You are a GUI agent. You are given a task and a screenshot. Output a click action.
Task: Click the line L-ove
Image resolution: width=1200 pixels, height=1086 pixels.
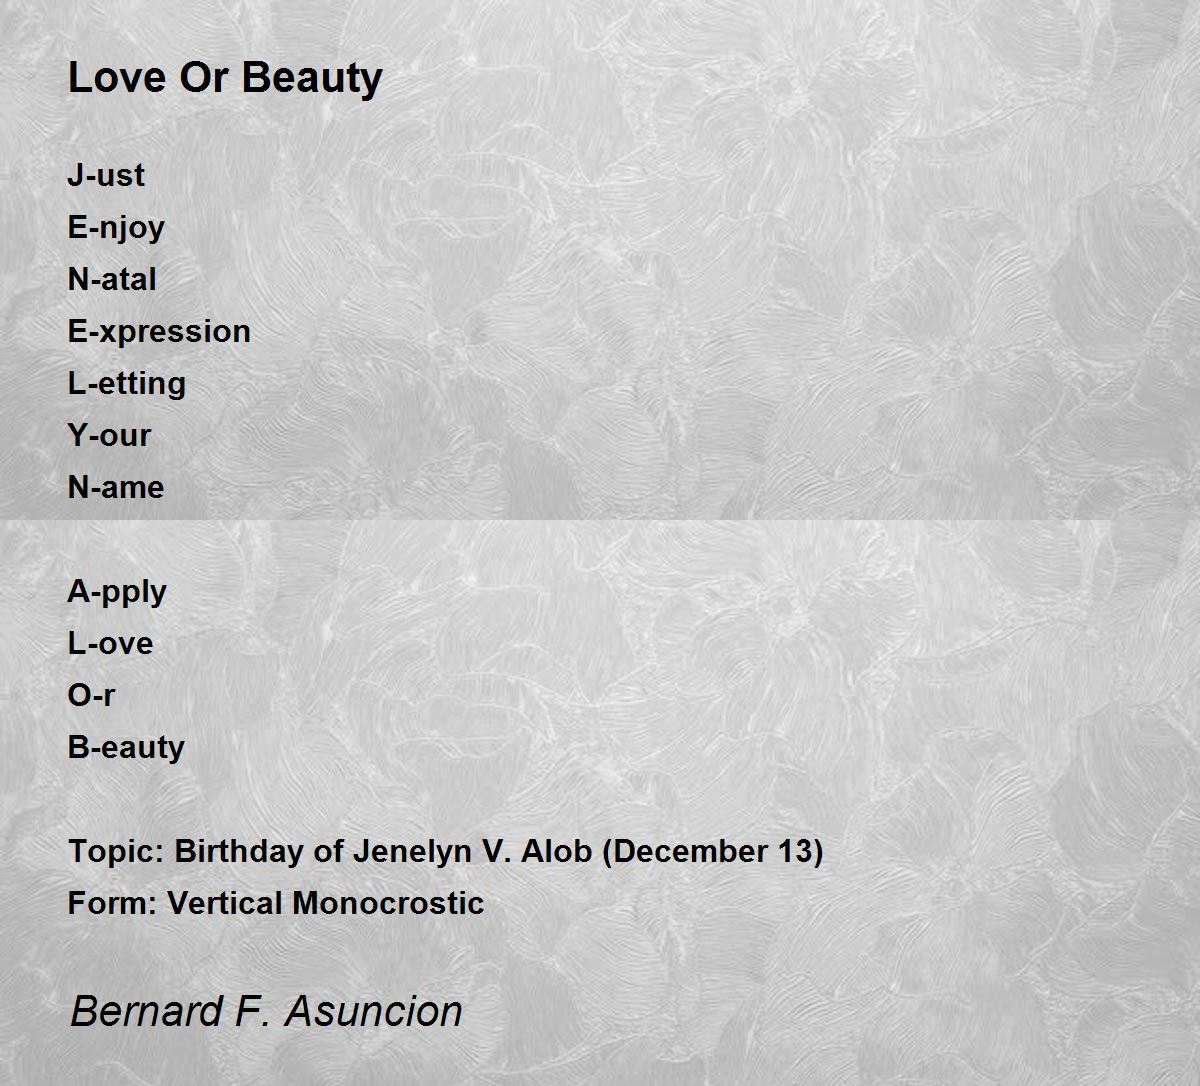tap(110, 643)
